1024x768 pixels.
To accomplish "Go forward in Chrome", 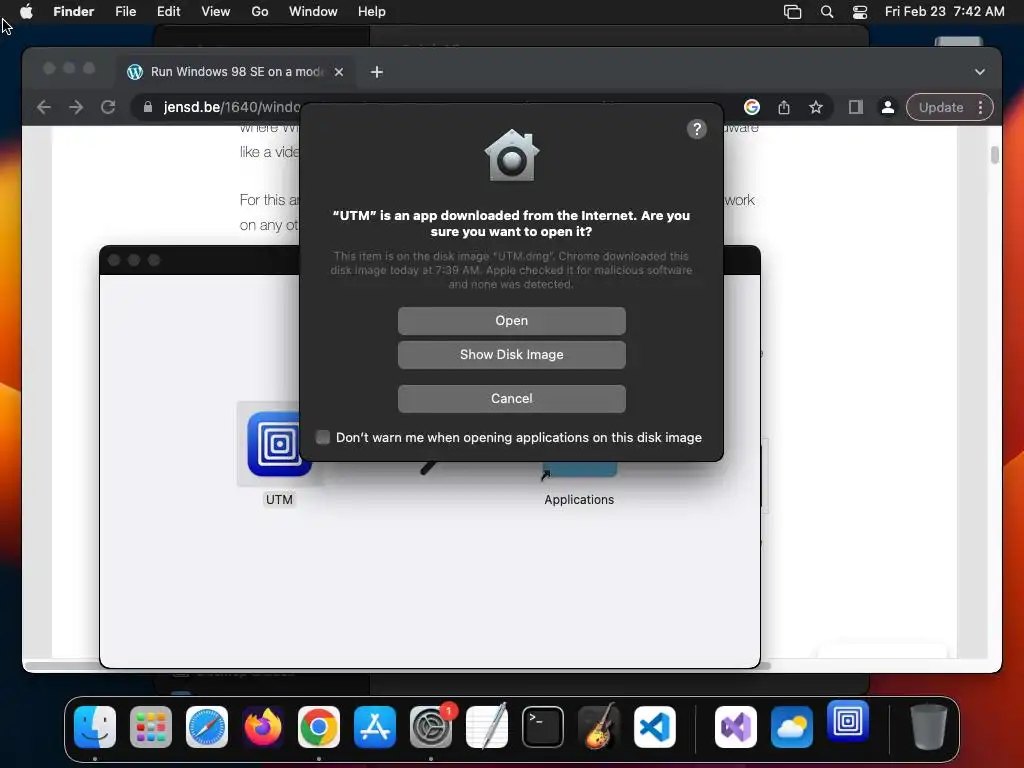I will 76,107.
